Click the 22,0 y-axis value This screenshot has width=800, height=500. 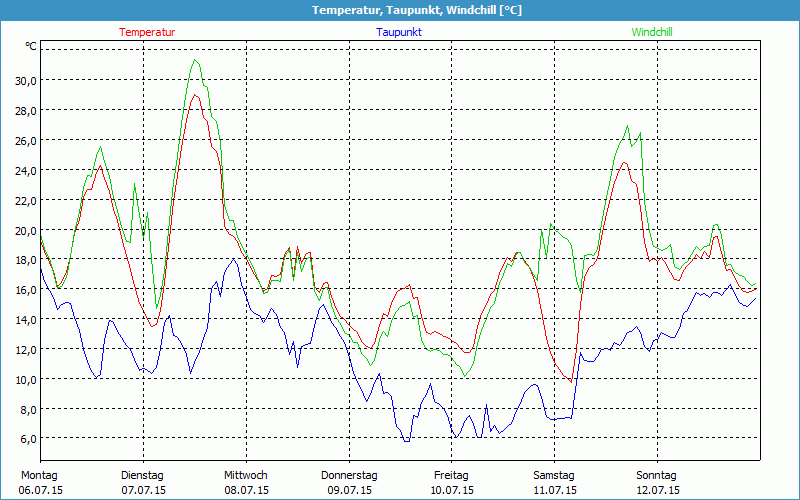[24, 201]
